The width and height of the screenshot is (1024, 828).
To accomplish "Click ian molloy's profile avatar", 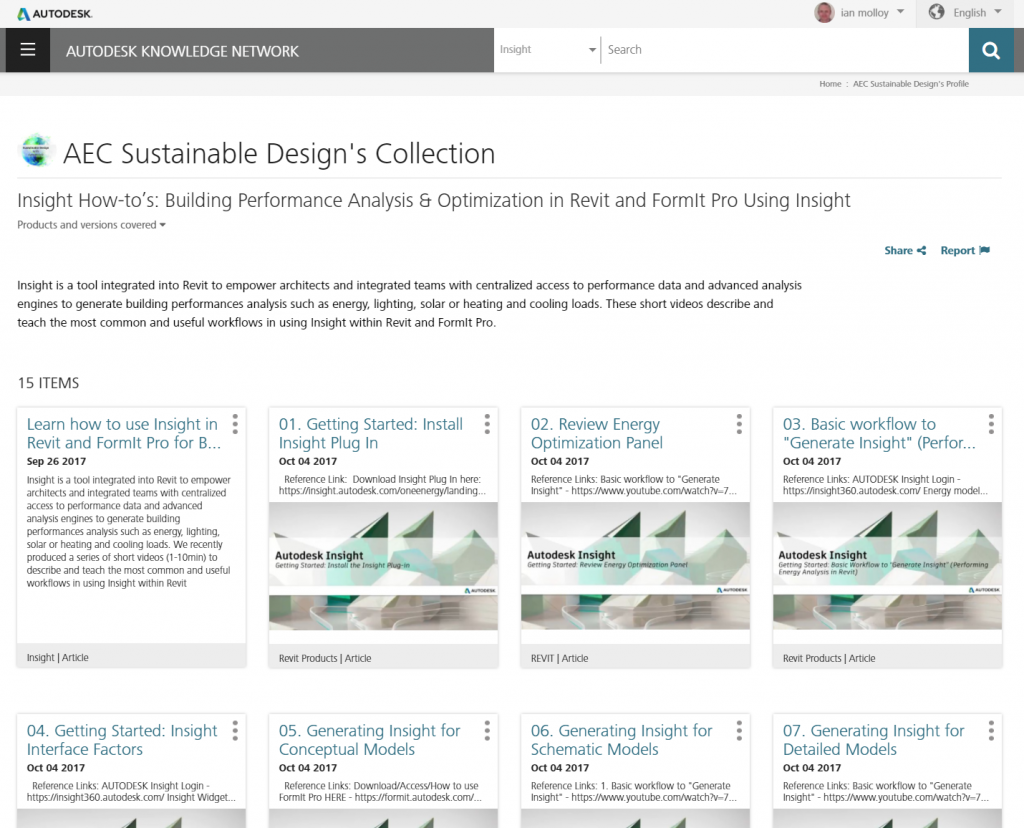I will click(824, 12).
